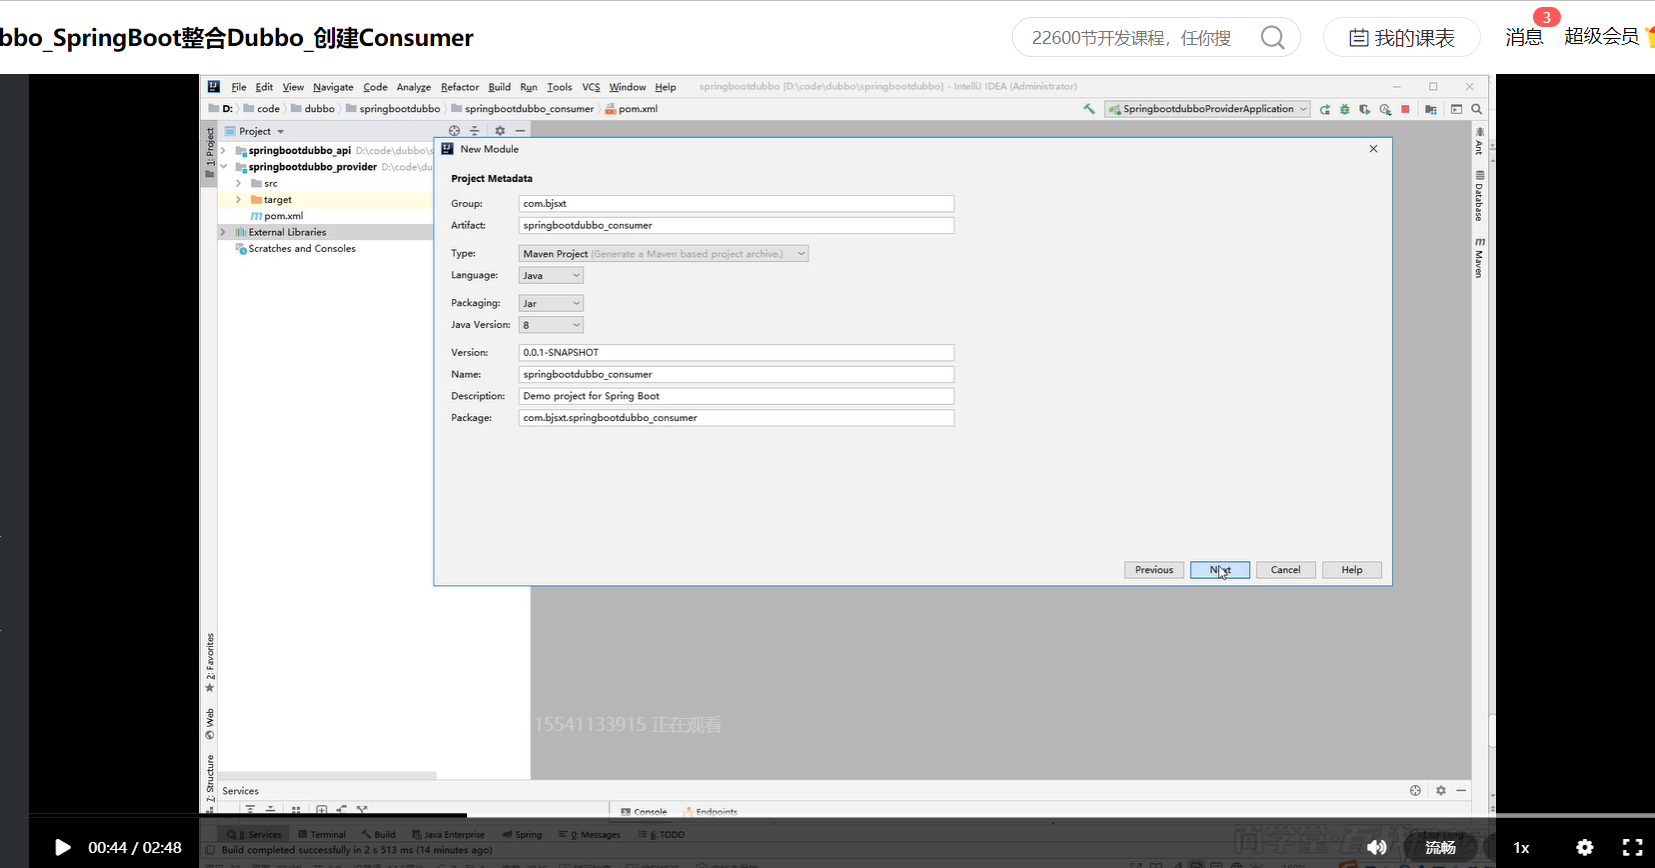This screenshot has height=868, width=1655.
Task: Hide the Services panel using minus icon
Action: [1461, 790]
